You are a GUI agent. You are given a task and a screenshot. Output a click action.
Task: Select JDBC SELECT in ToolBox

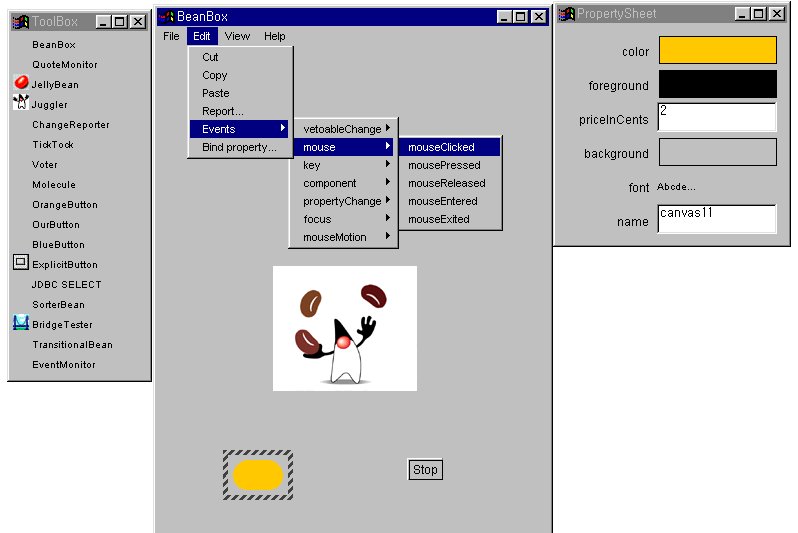click(67, 285)
